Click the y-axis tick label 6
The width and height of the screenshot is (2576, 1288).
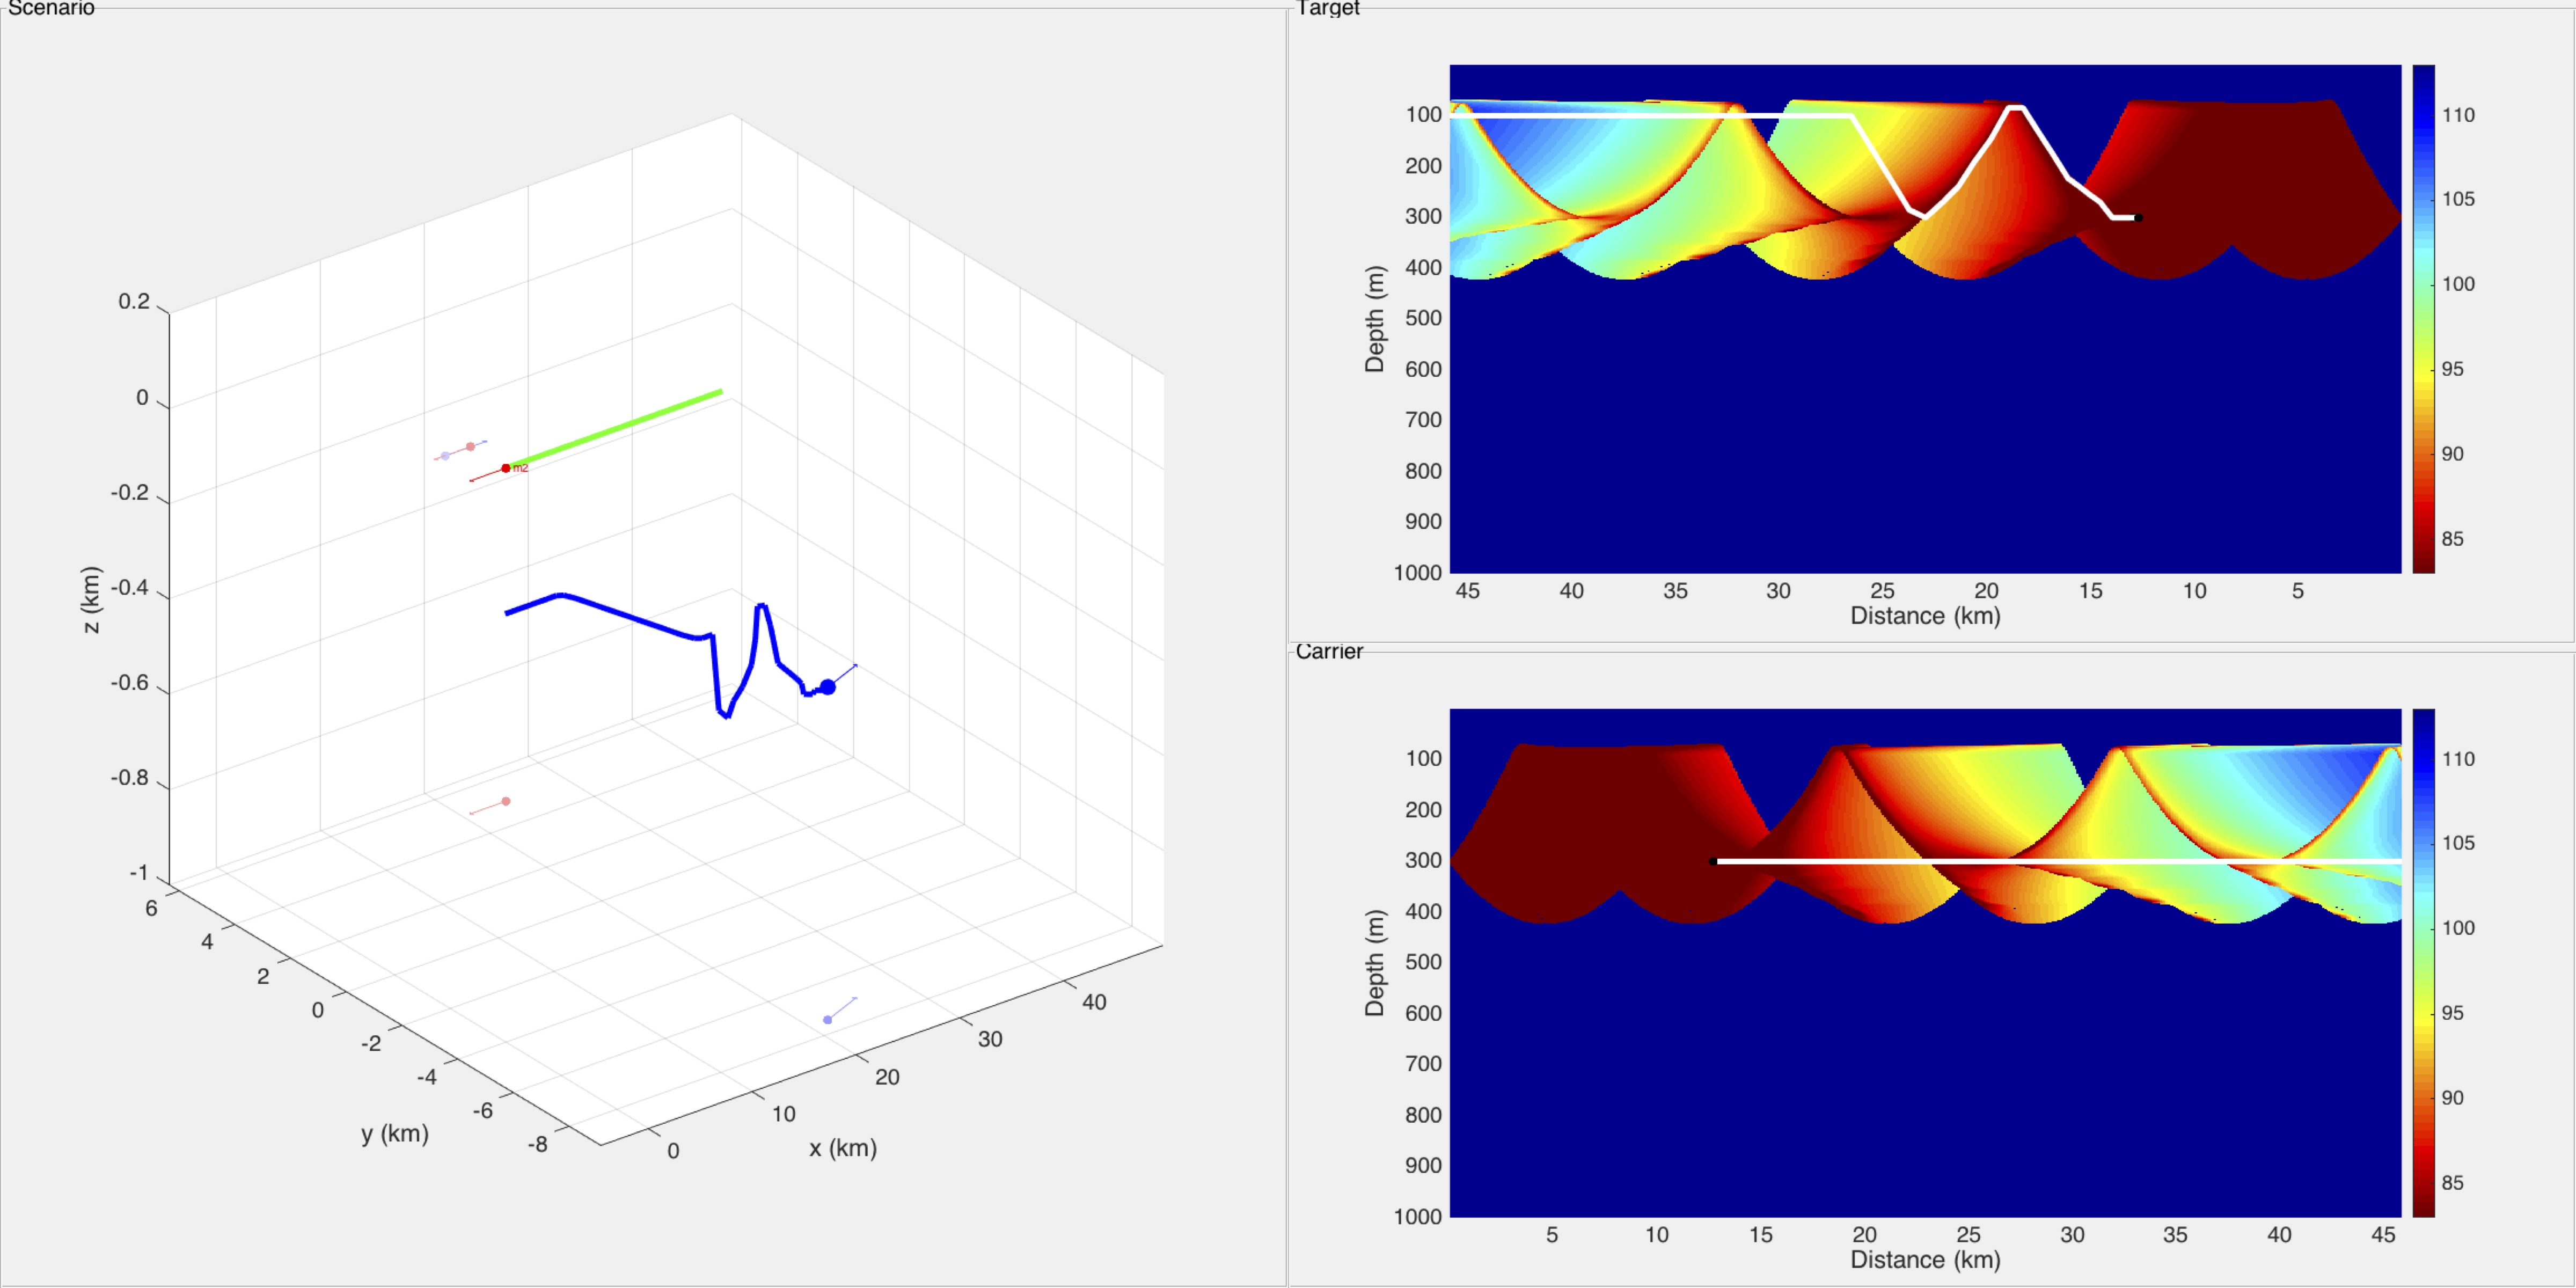tap(151, 908)
